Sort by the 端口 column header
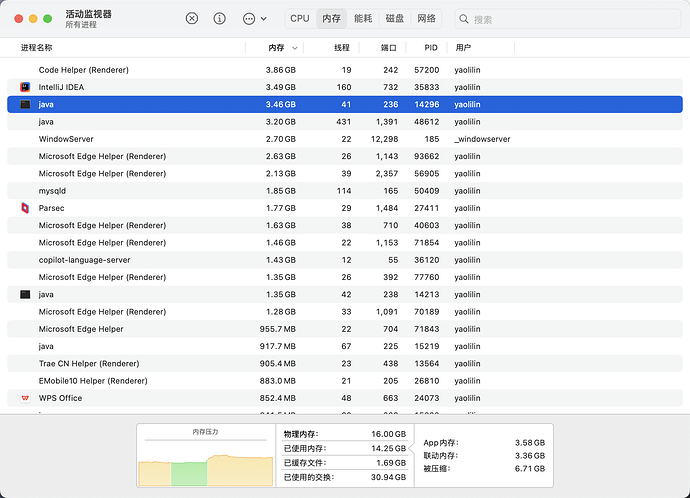Viewport: 690px width, 498px height. click(388, 48)
